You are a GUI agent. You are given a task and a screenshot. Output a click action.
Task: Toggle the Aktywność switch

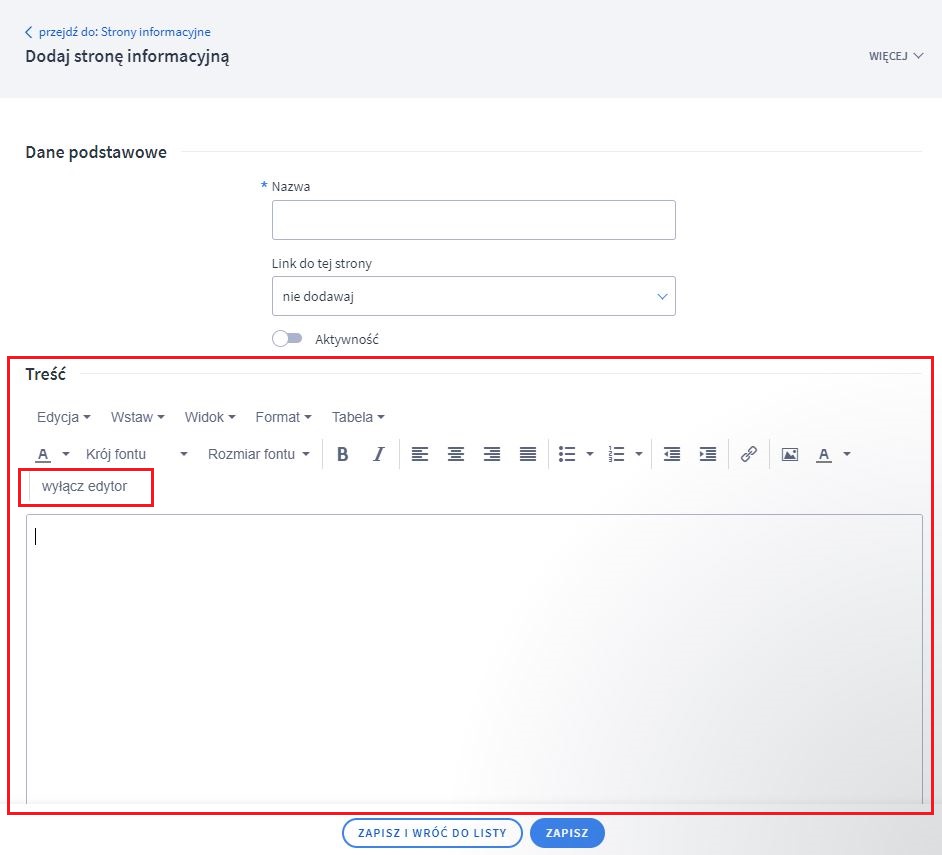287,339
